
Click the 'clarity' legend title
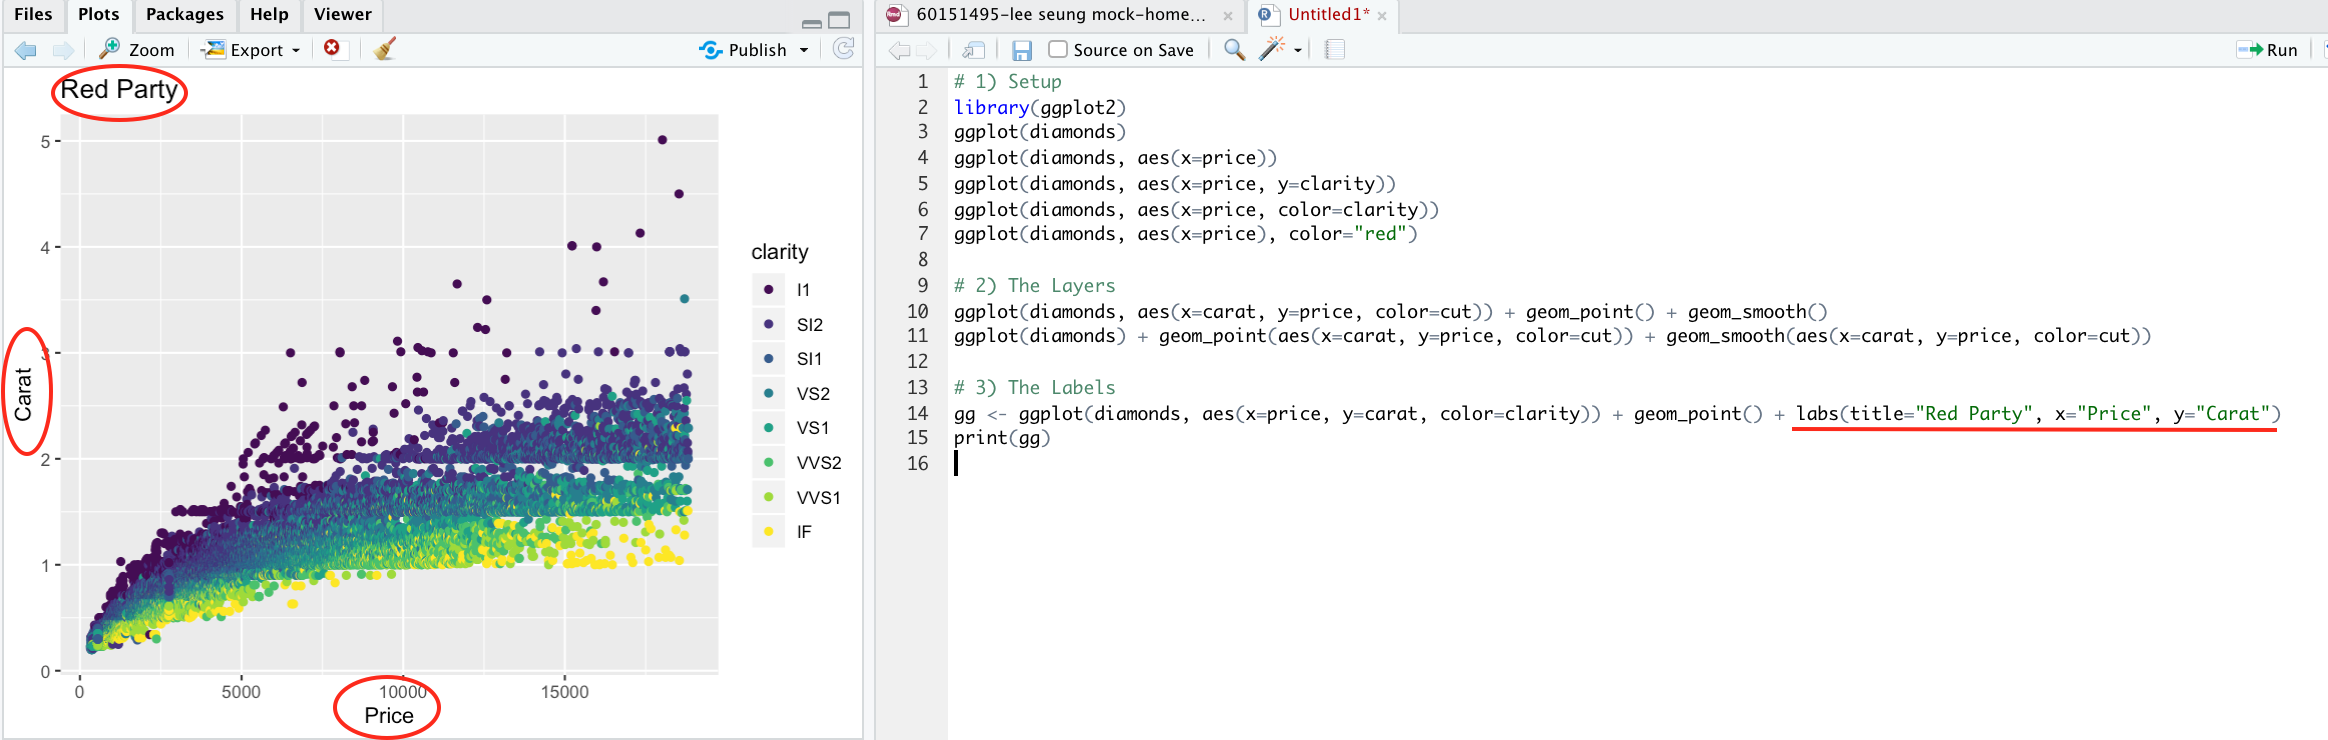tap(780, 252)
